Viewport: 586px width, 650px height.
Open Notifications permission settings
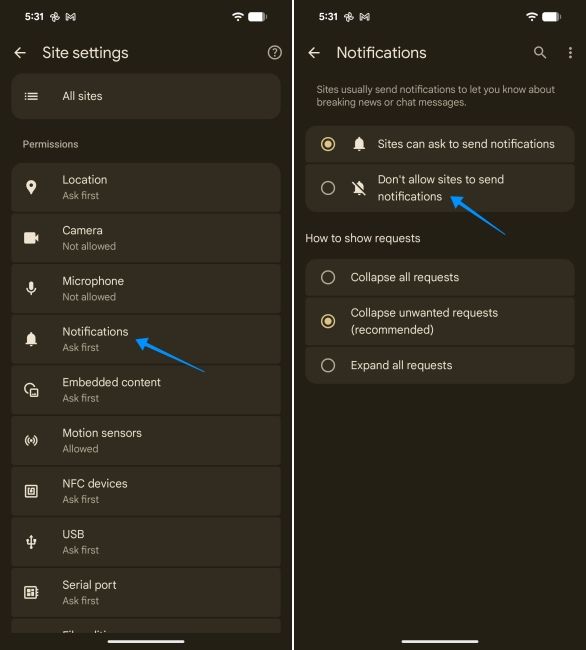[146, 339]
